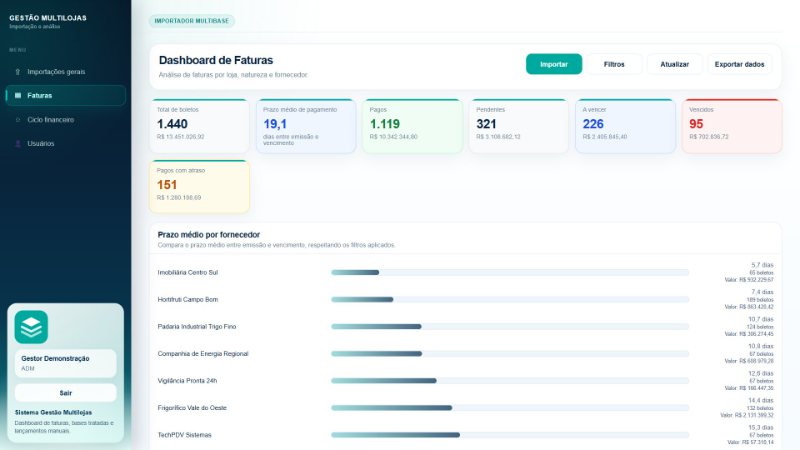Select the Pagos com atraso card
The image size is (800, 450).
pyautogui.click(x=199, y=187)
